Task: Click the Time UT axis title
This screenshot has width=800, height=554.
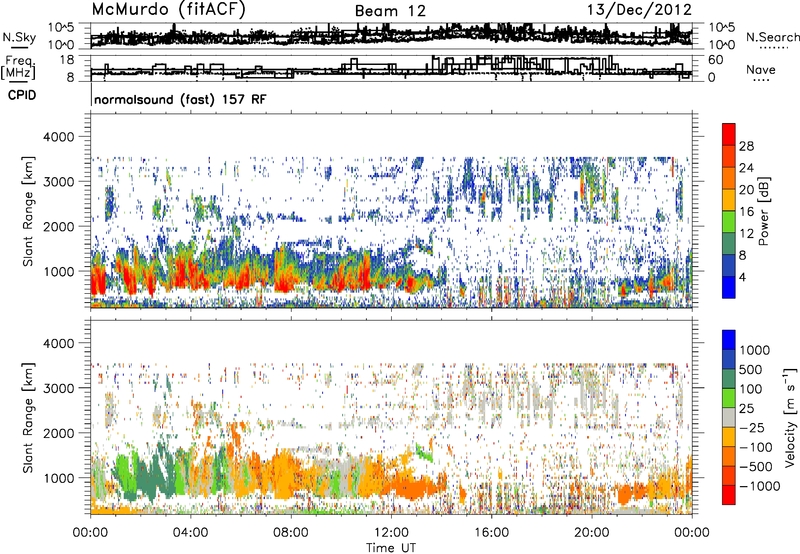Action: point(391,548)
